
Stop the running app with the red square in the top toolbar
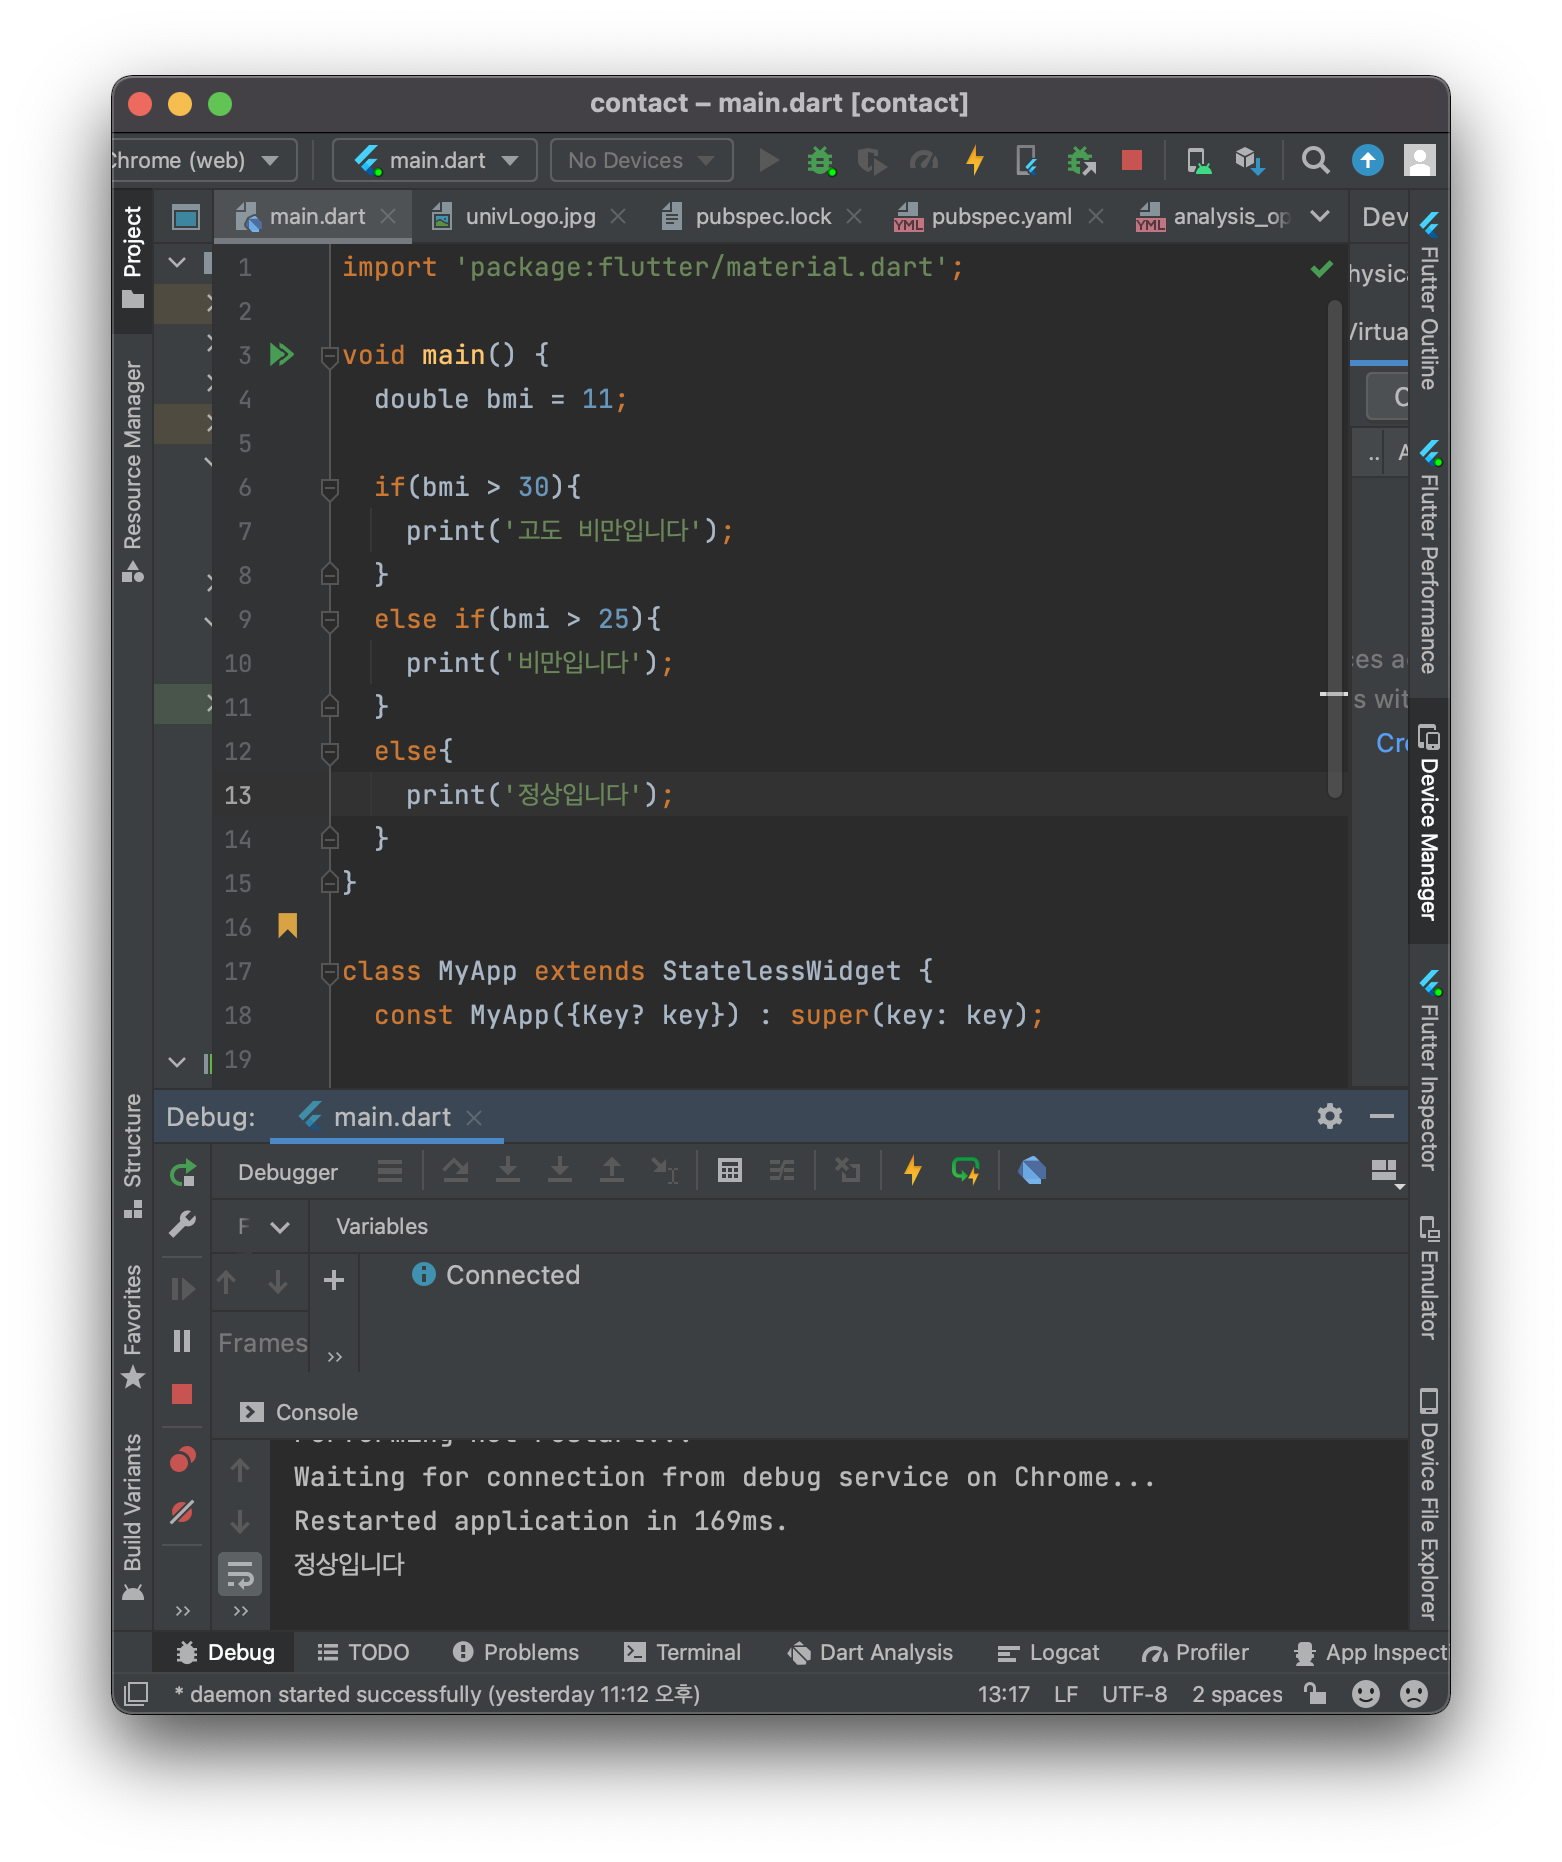click(1131, 160)
